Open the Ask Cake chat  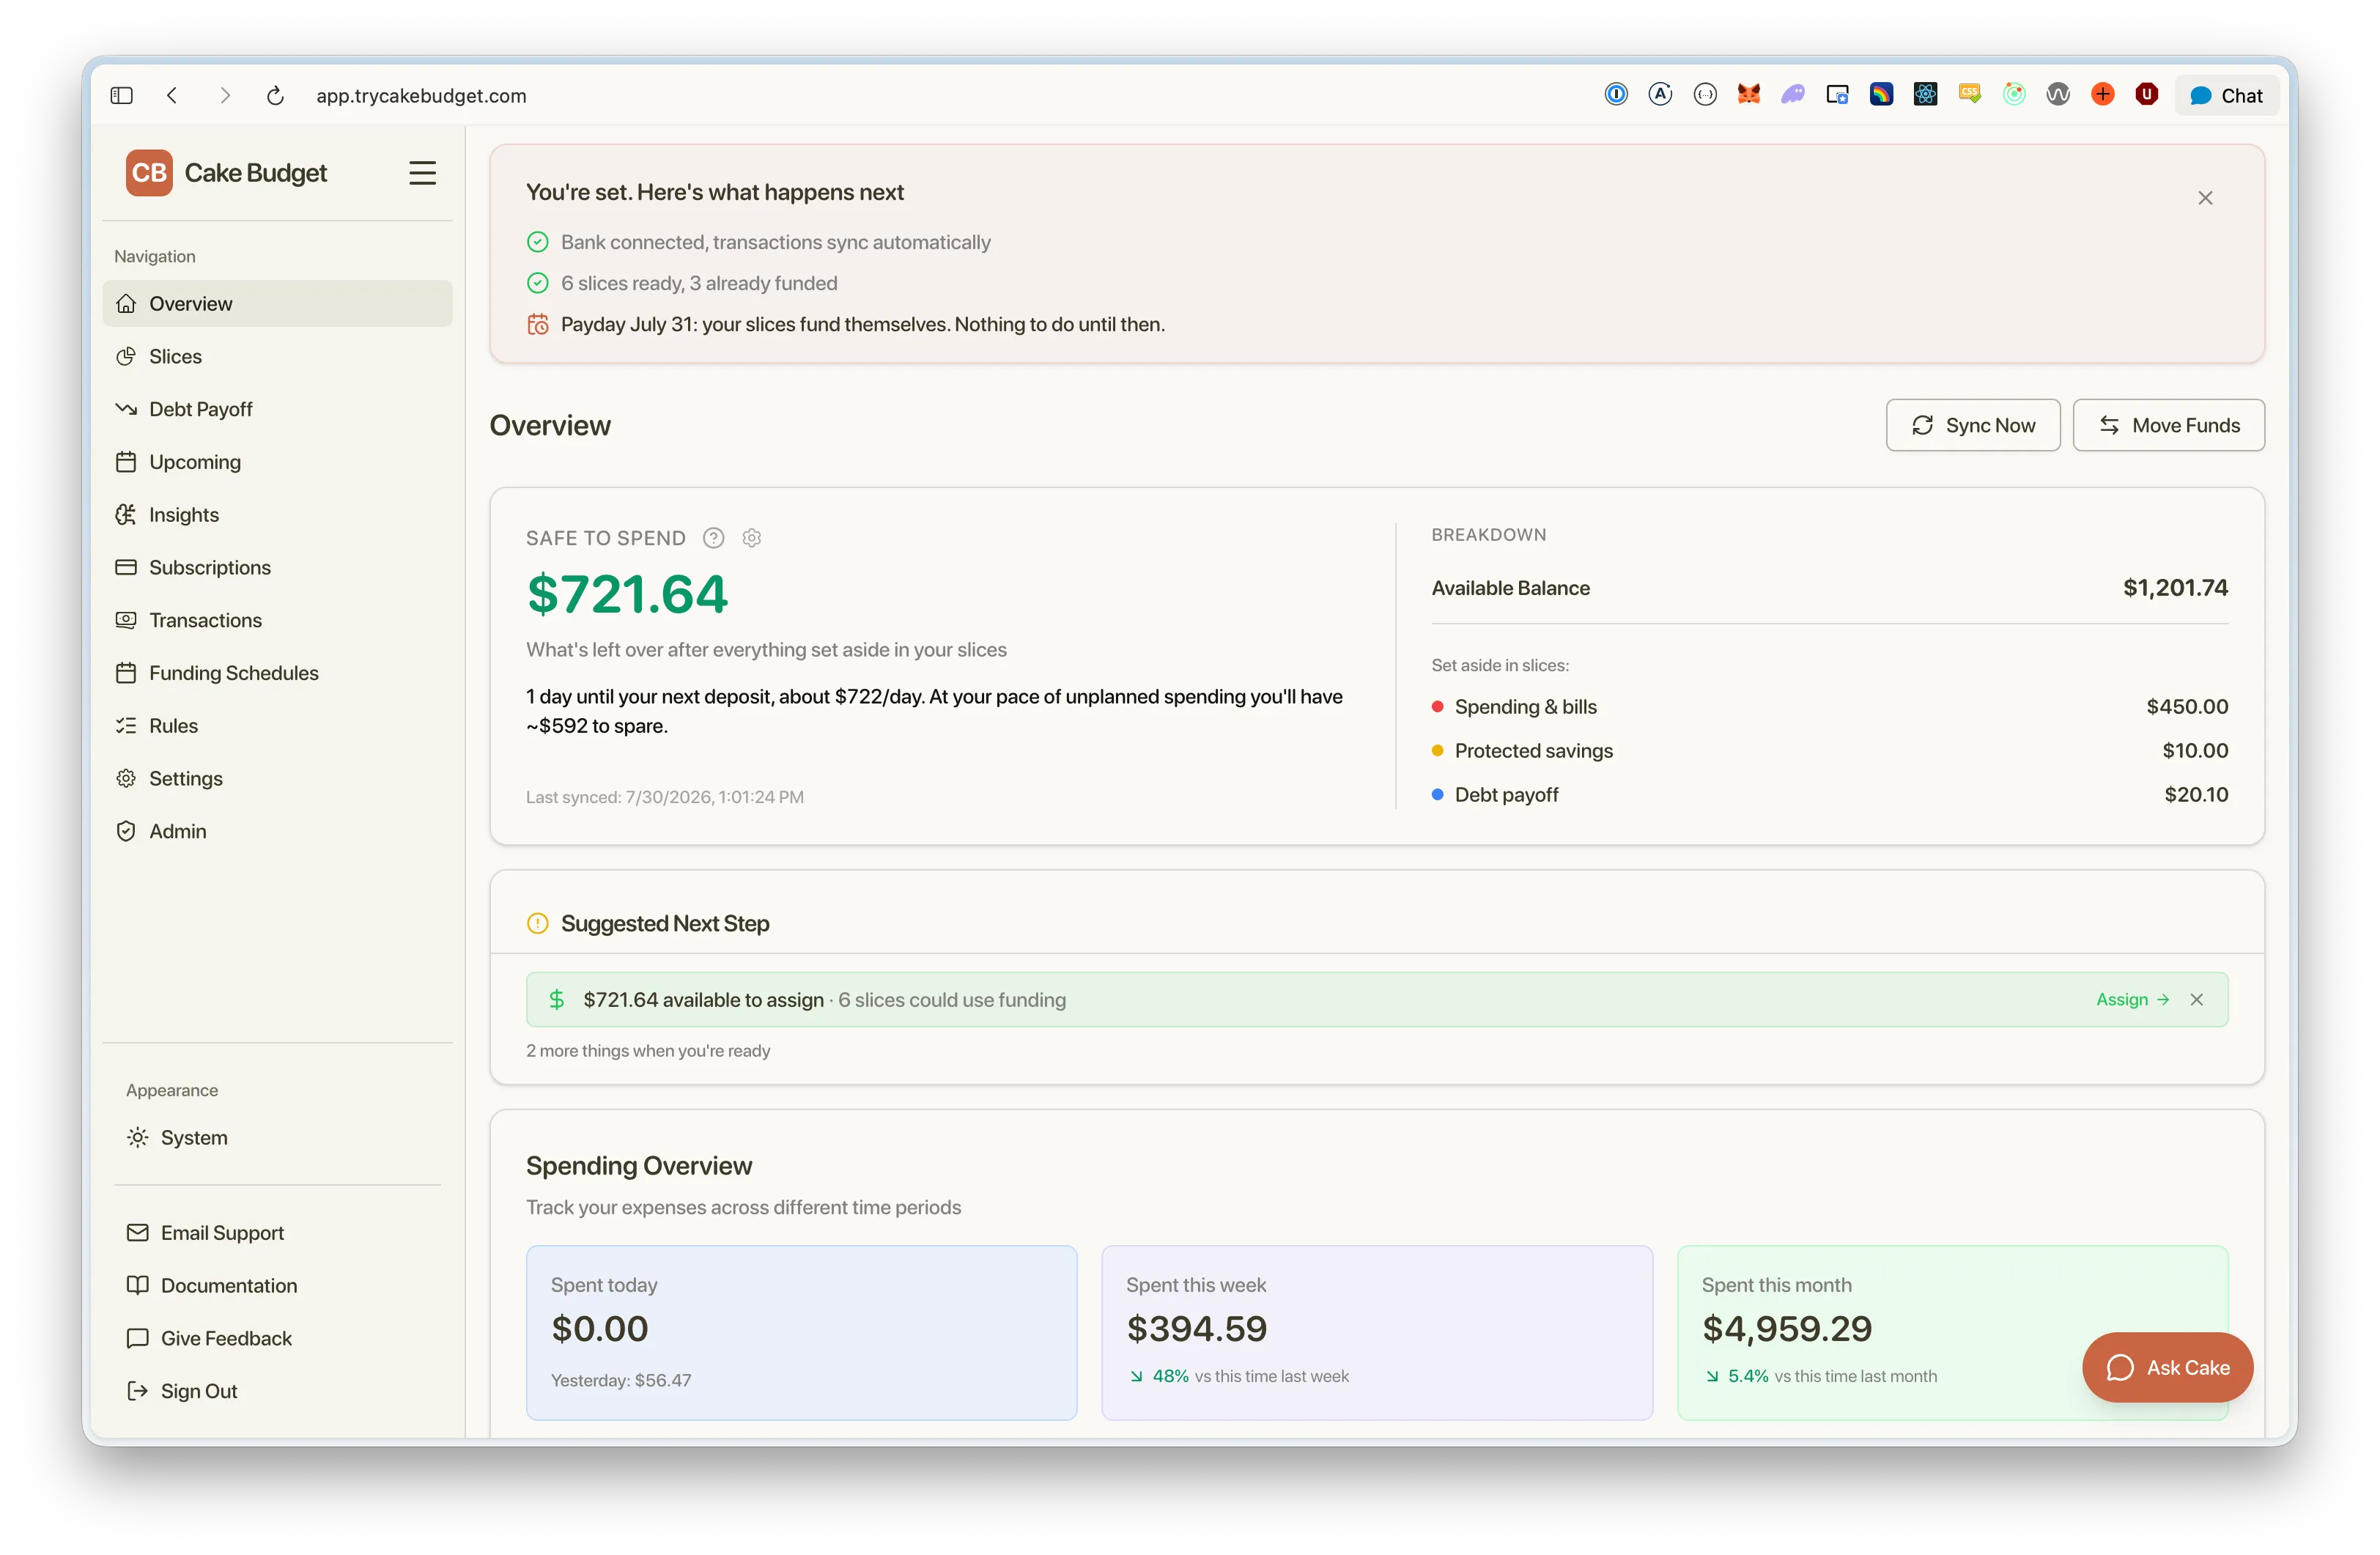pyautogui.click(x=2167, y=1367)
